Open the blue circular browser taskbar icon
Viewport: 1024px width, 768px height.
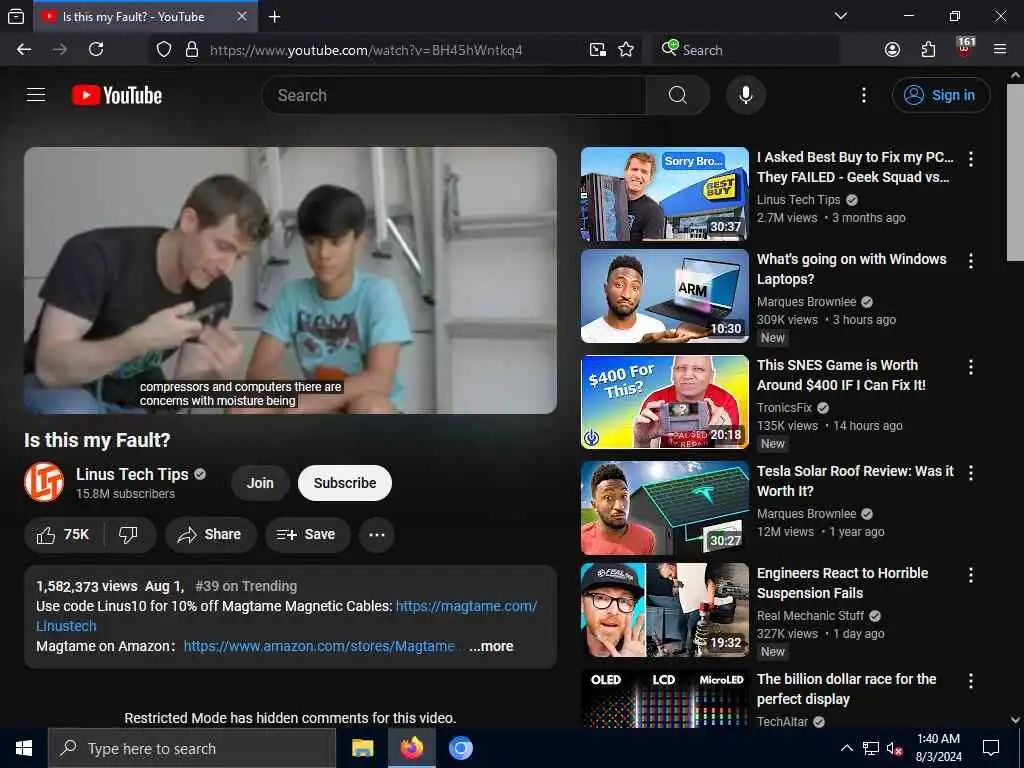(460, 748)
